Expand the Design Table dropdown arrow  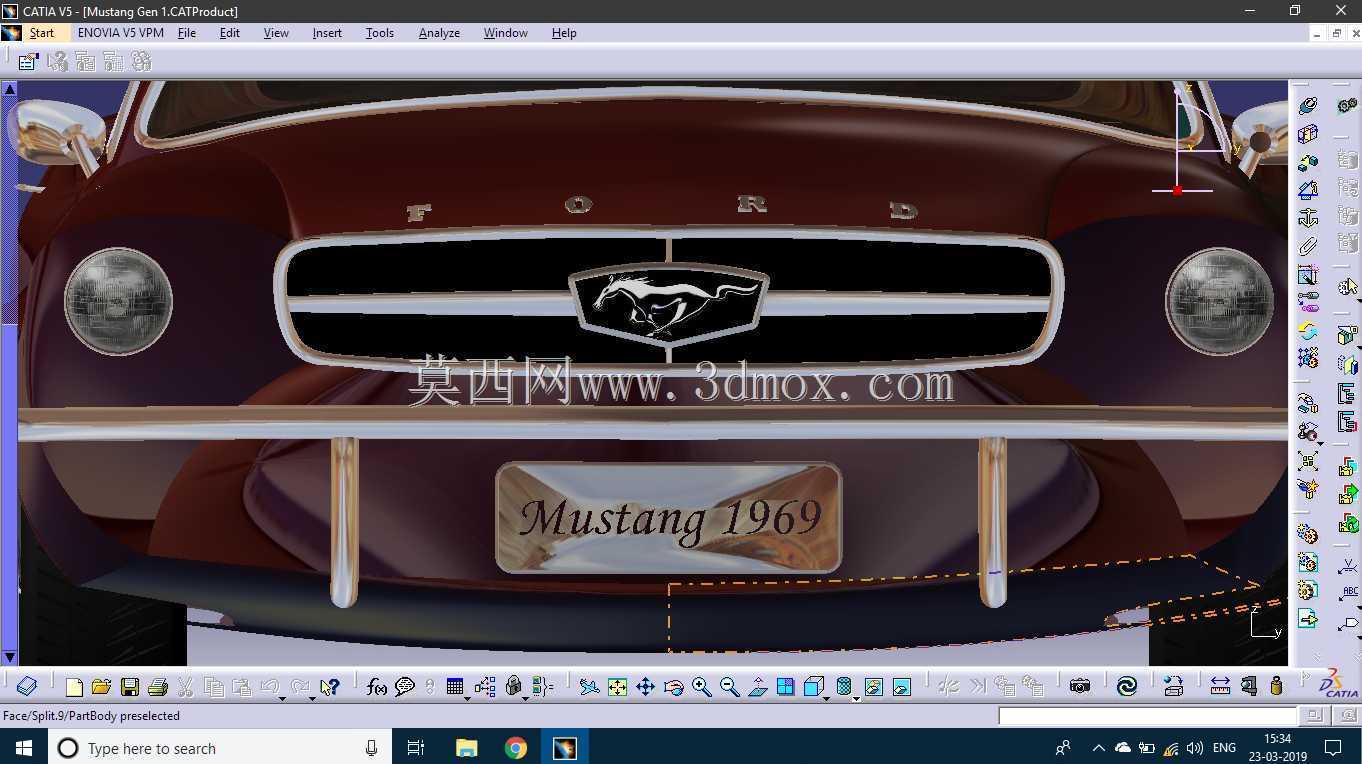(x=467, y=697)
